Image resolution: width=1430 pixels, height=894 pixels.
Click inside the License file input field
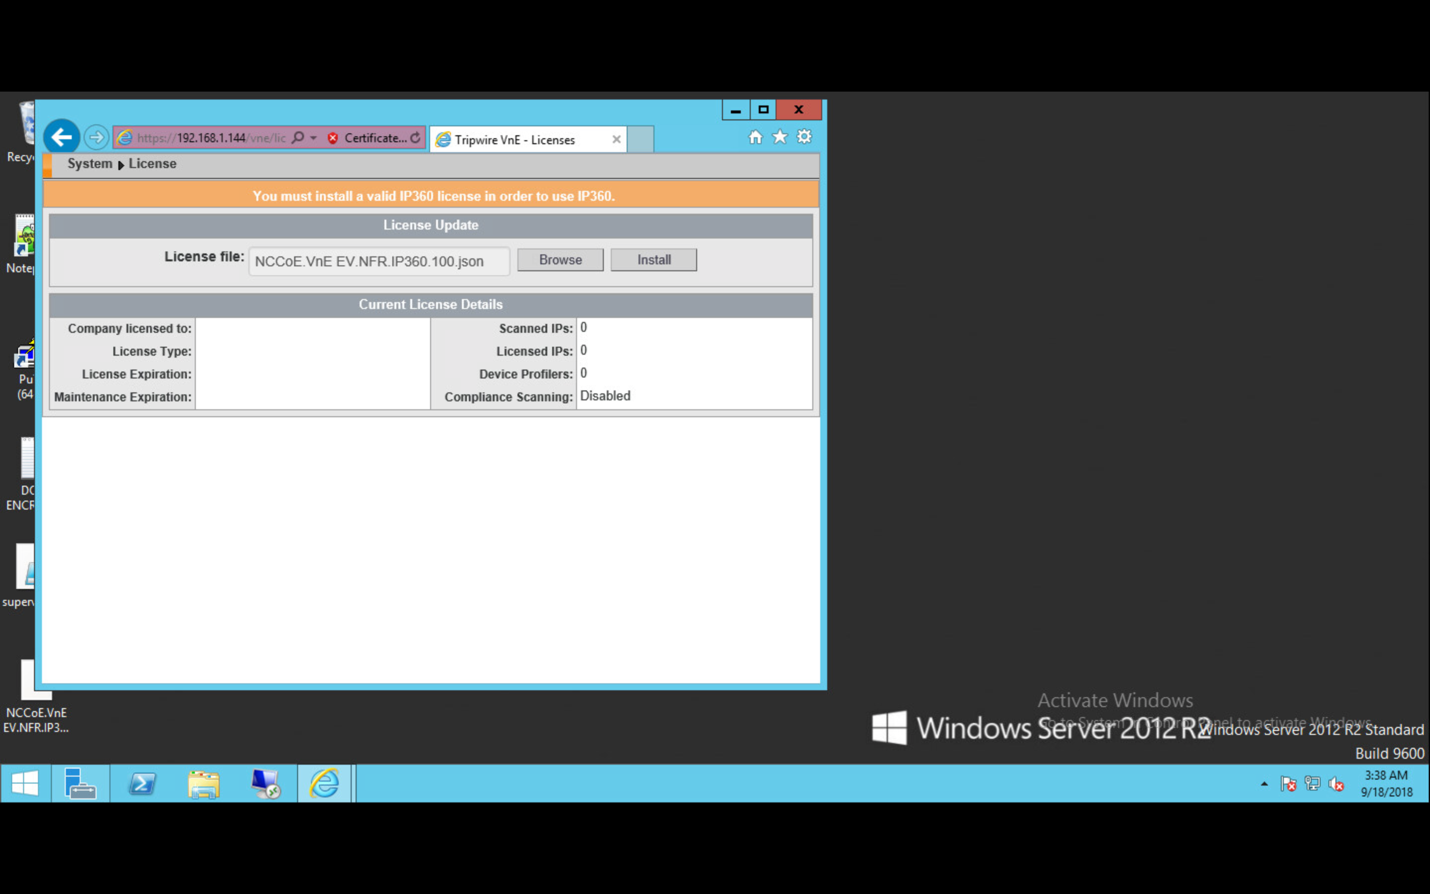click(x=379, y=261)
